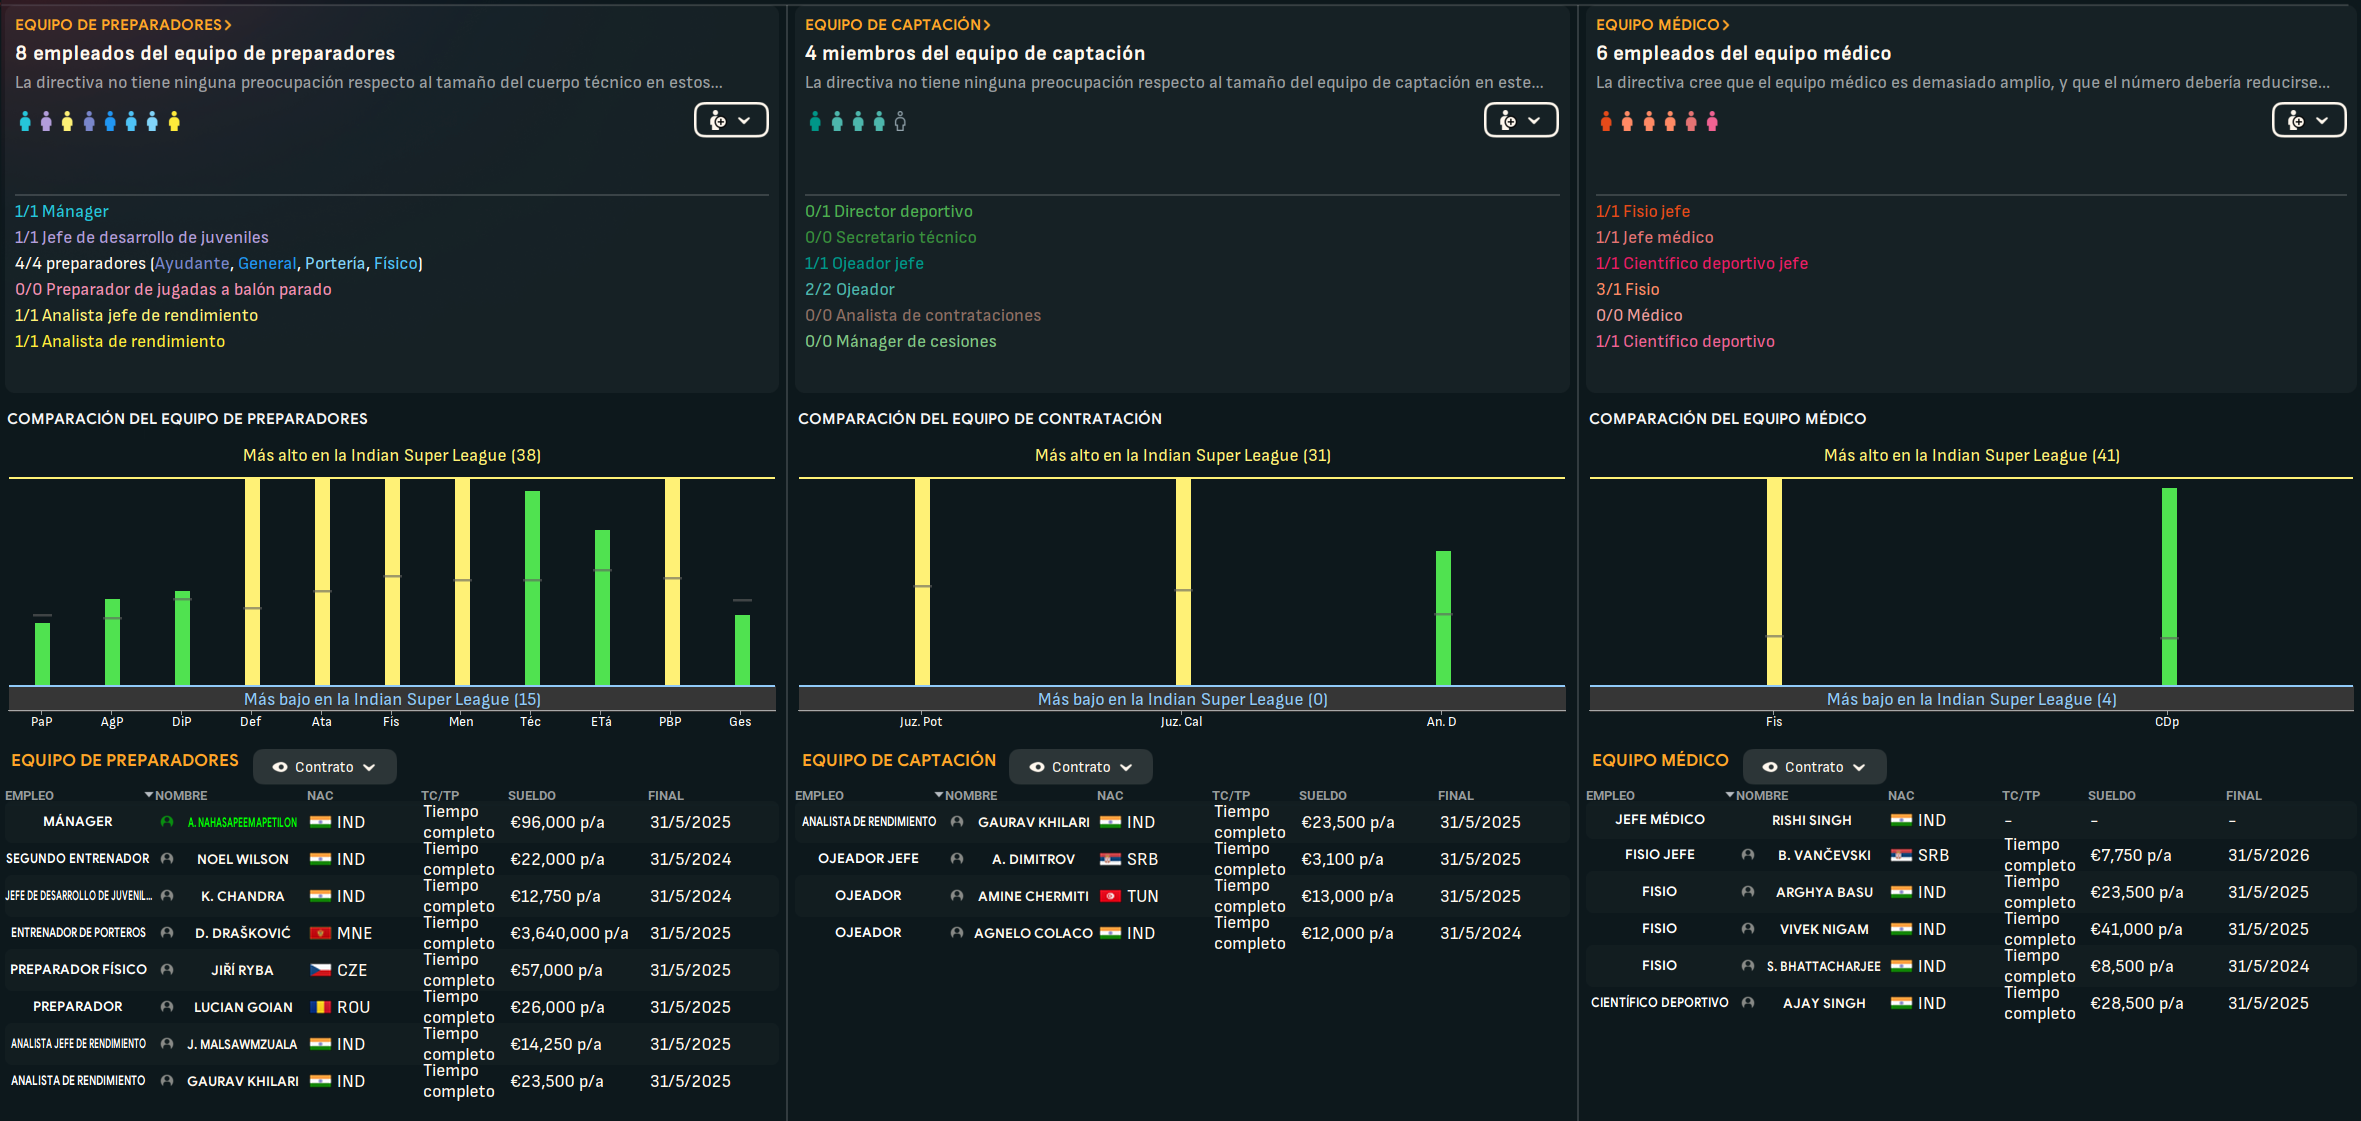Viewport: 2361px width, 1121px height.
Task: Click the person icon beside Jiří Ryba
Action: [x=167, y=970]
